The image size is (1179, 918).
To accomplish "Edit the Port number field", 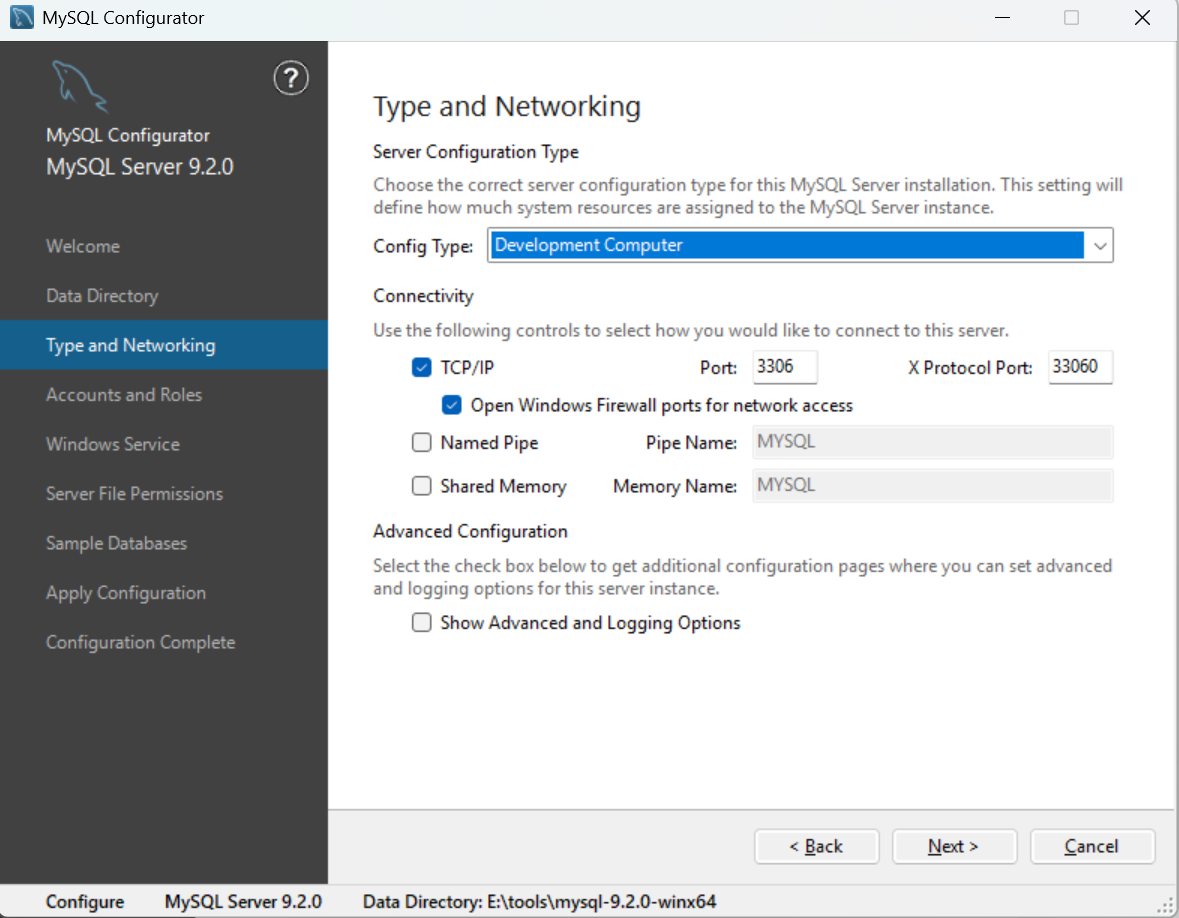I will point(785,367).
